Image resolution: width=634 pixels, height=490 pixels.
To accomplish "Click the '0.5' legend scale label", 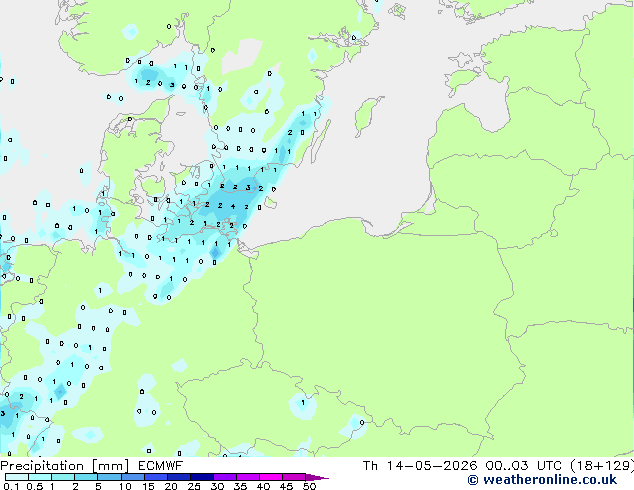I will (x=35, y=486).
